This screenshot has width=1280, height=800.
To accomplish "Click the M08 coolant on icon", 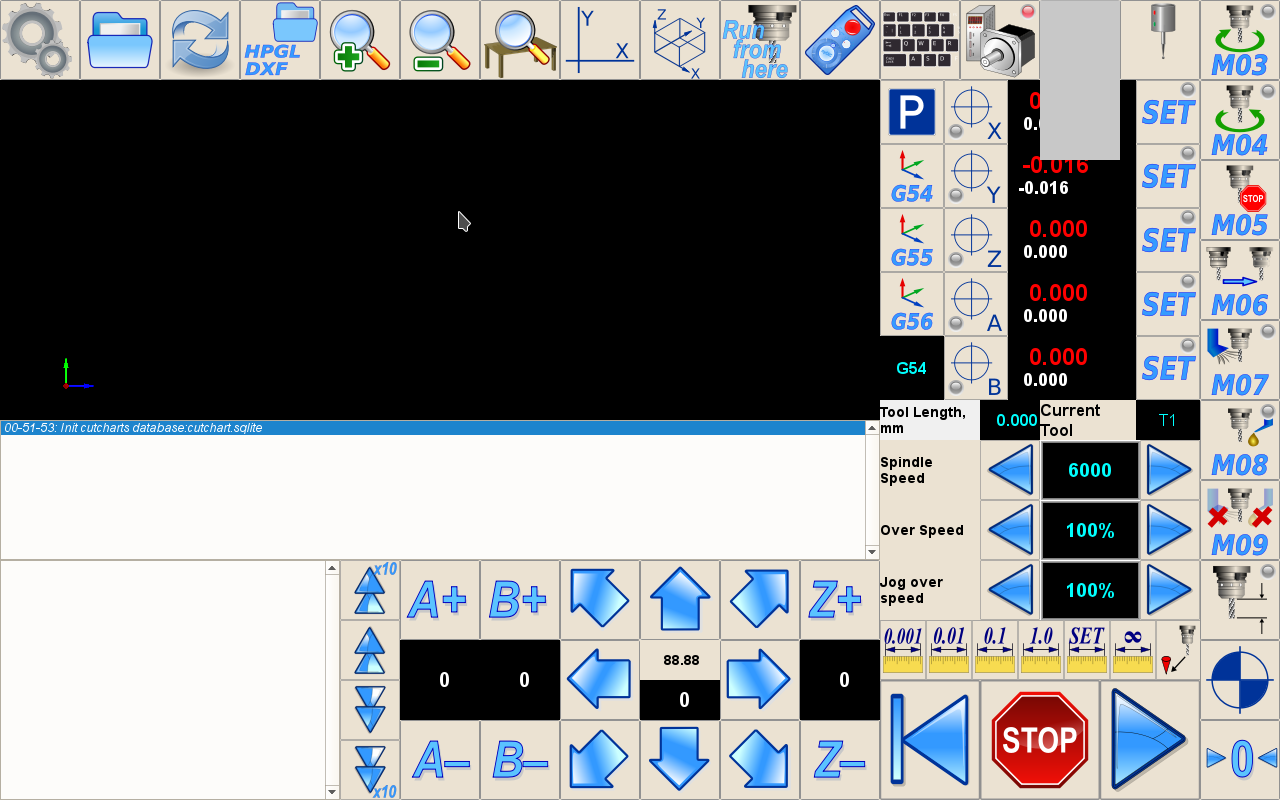I will coord(1239,440).
